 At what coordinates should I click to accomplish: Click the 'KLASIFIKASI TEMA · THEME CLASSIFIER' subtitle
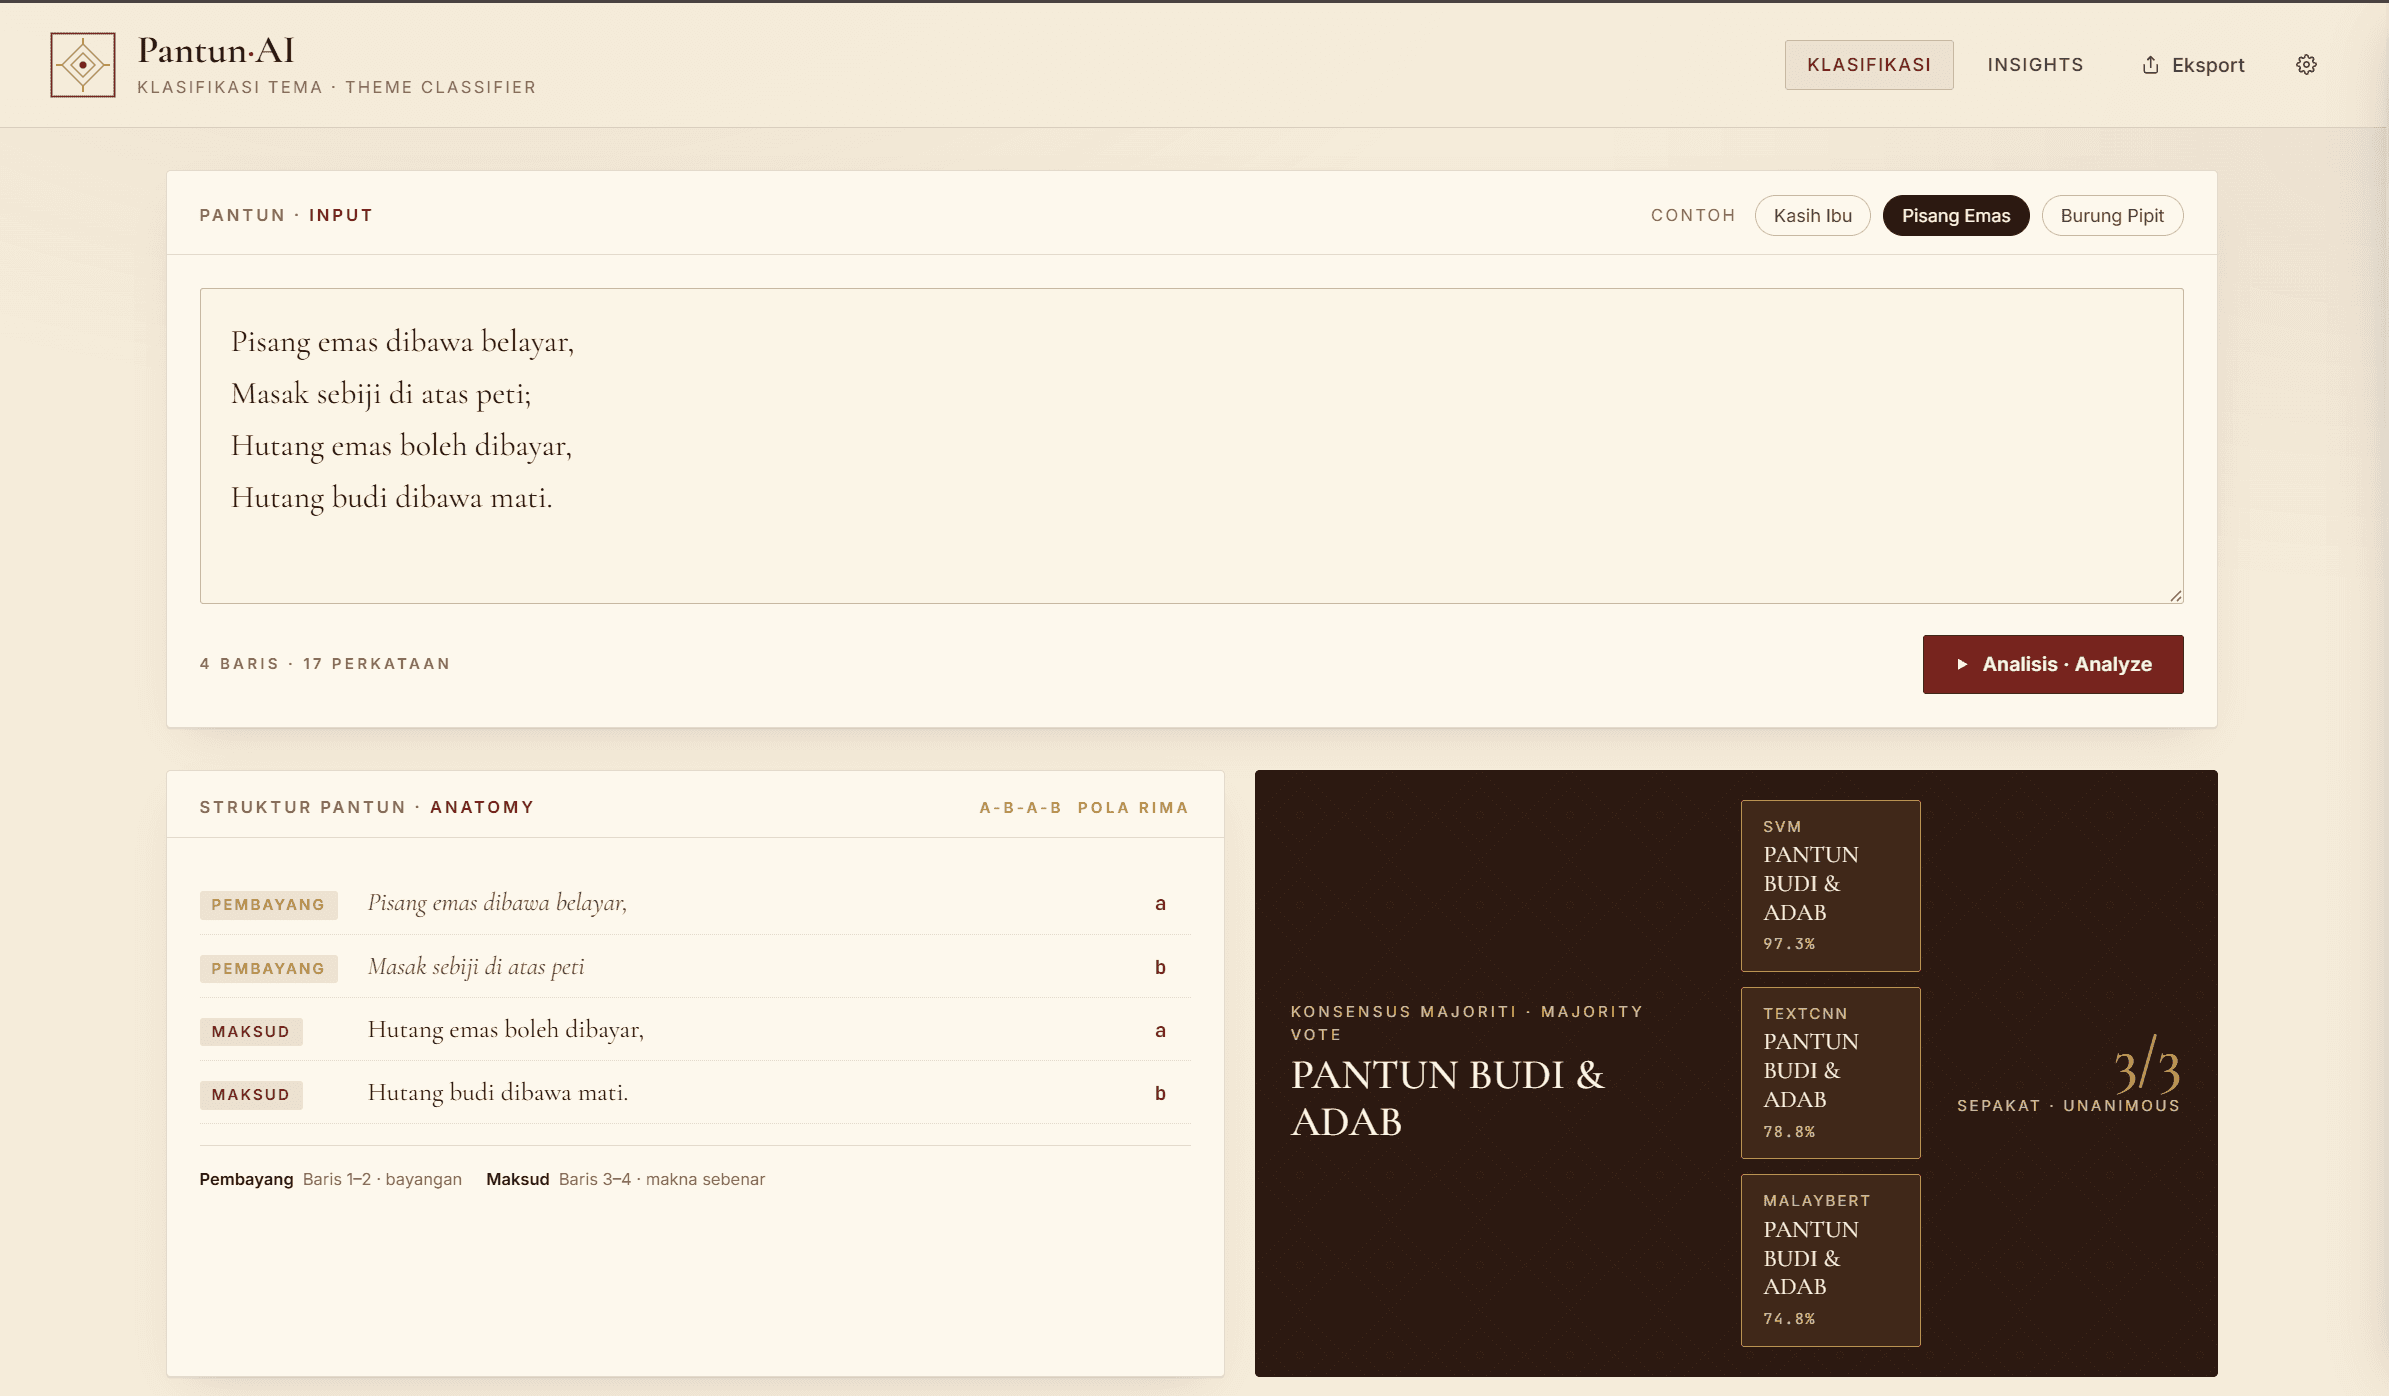click(x=336, y=88)
